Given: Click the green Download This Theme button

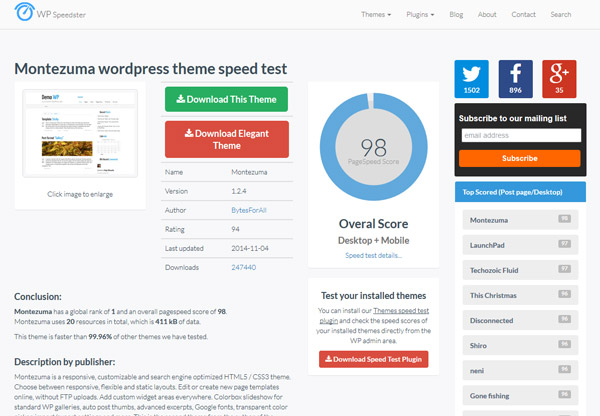Looking at the screenshot, I should pos(227,99).
